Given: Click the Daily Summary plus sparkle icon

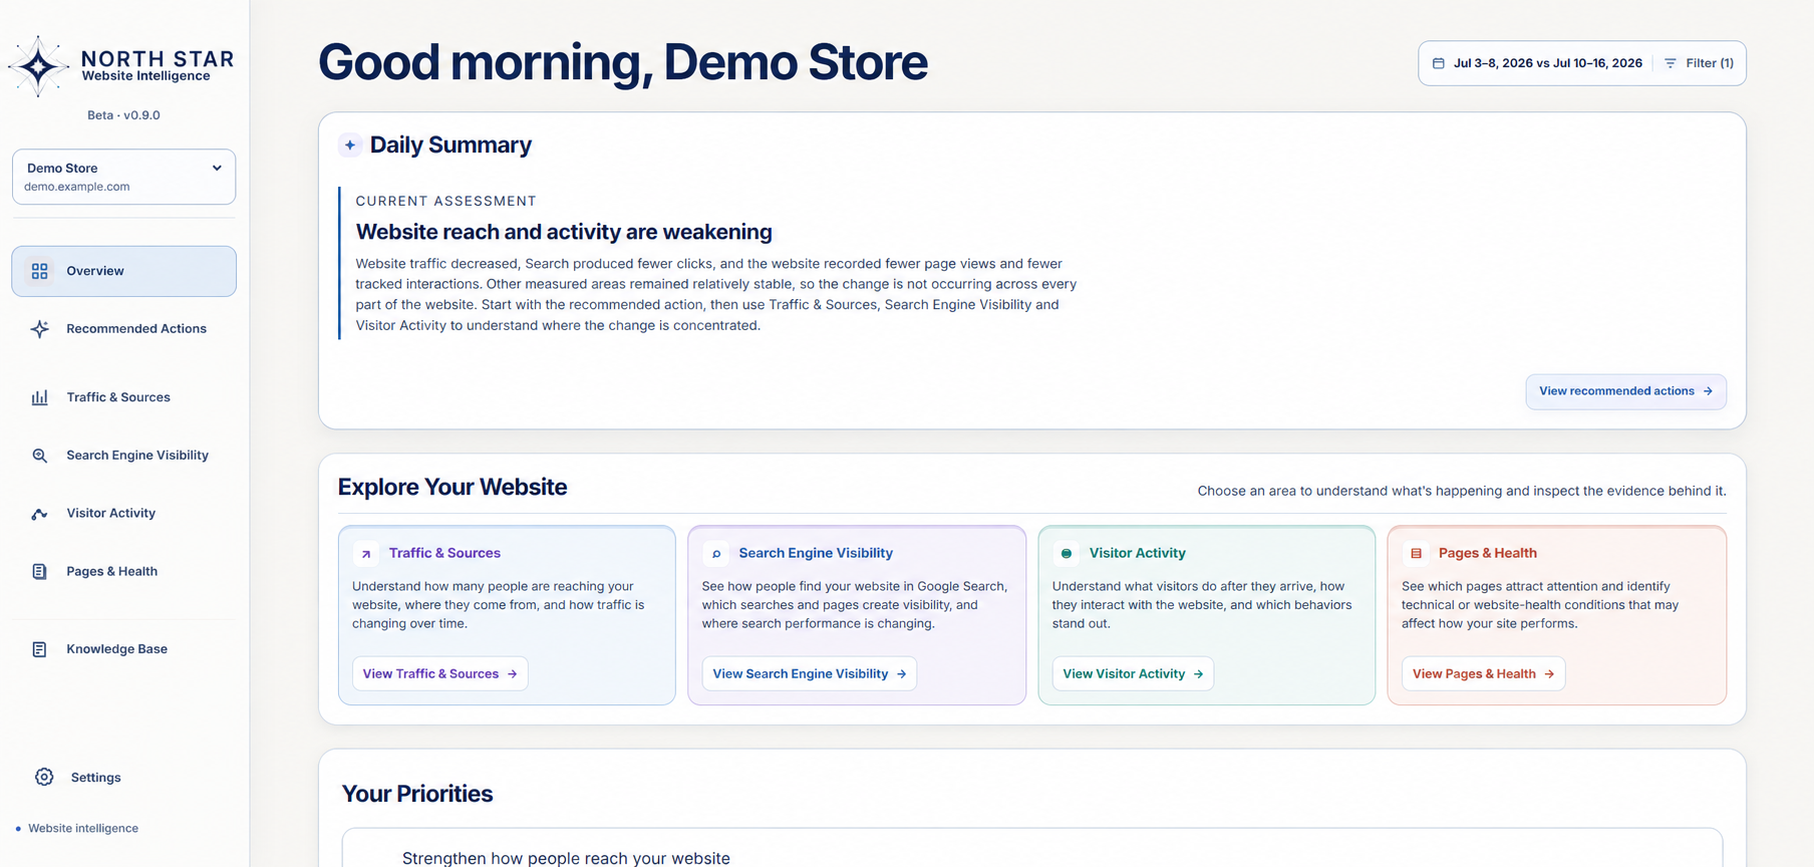Looking at the screenshot, I should click(x=350, y=145).
